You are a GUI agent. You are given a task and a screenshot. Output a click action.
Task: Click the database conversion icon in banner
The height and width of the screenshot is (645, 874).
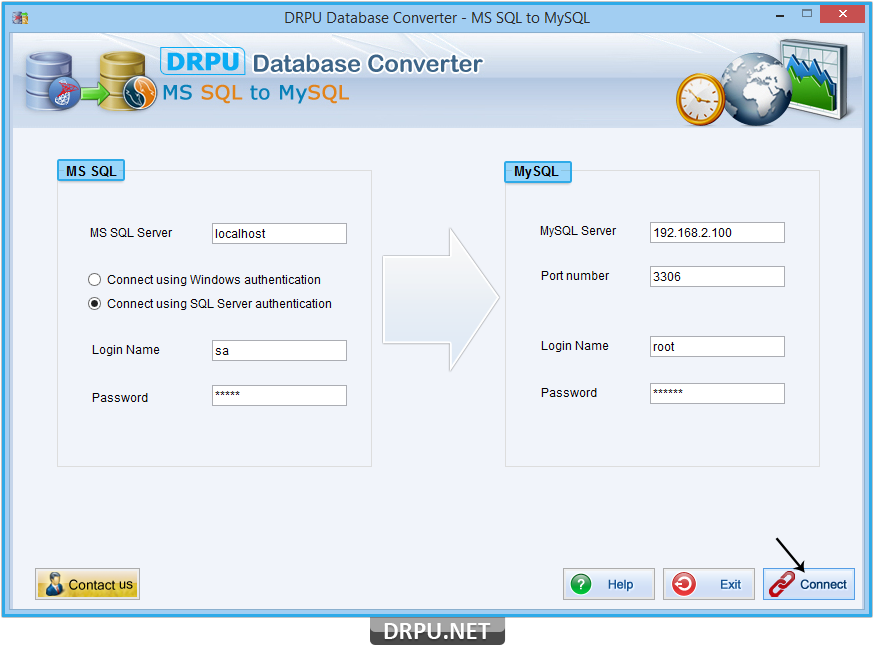click(91, 81)
